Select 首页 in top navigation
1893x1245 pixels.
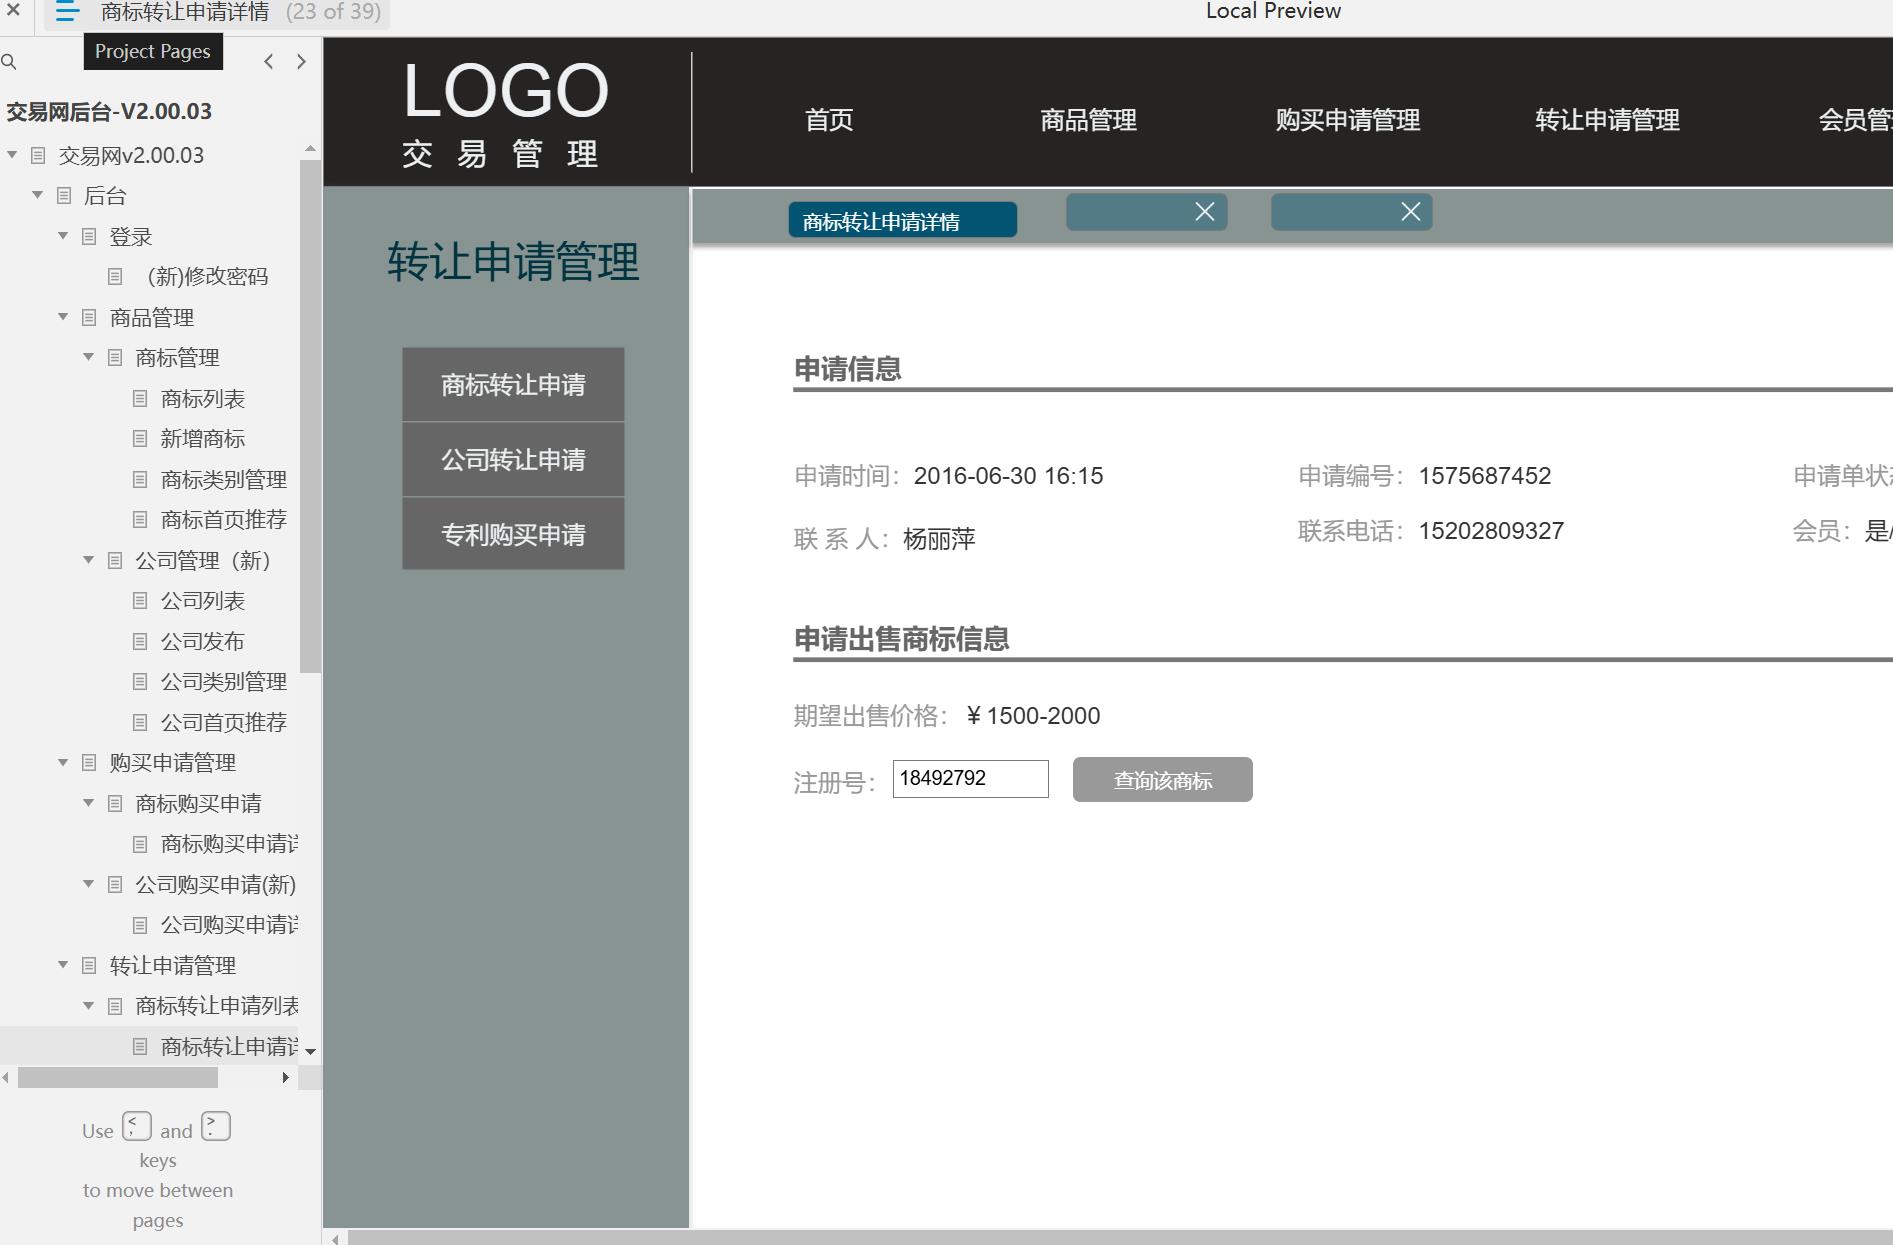pyautogui.click(x=829, y=120)
